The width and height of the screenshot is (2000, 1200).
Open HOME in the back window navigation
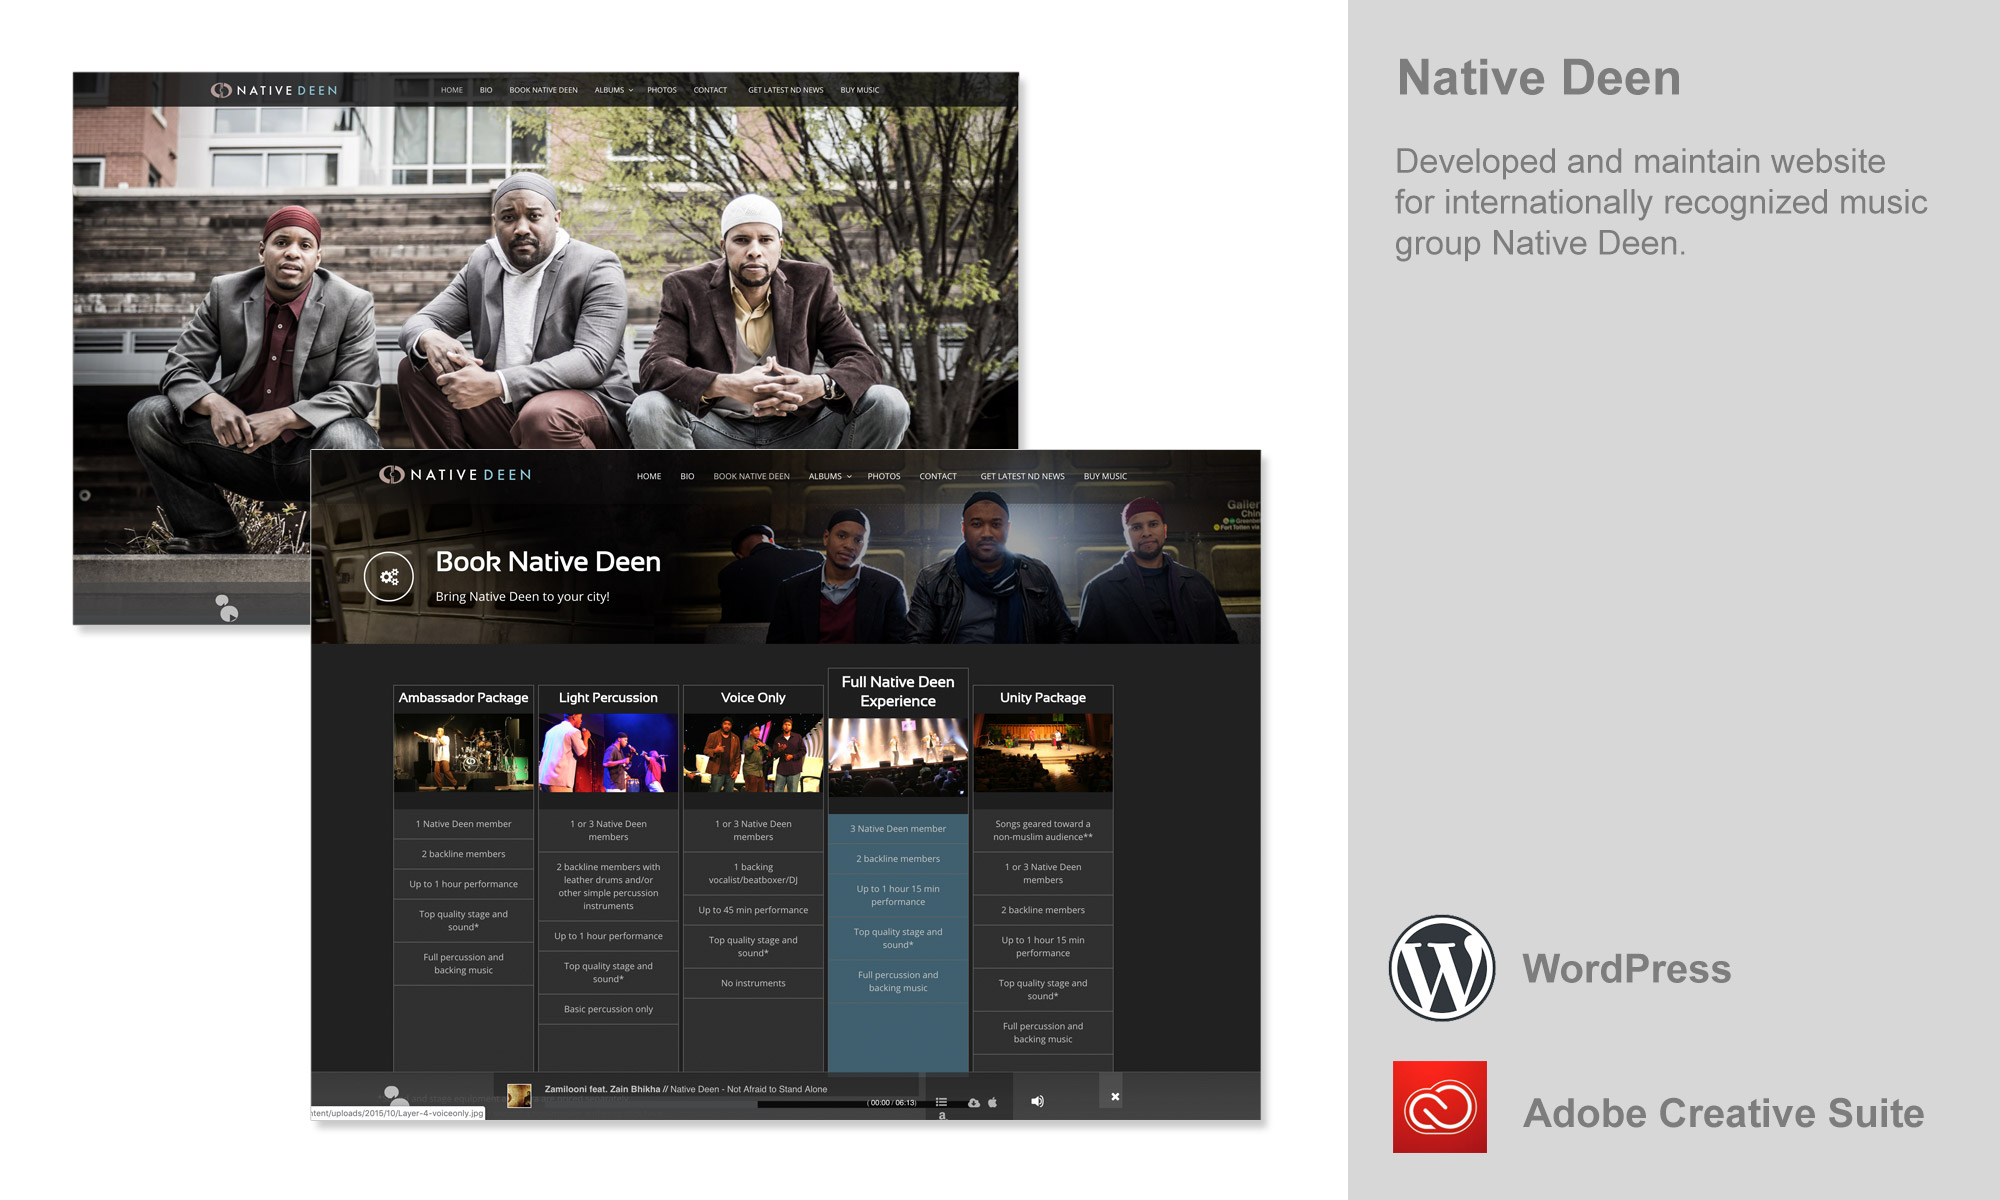(x=452, y=90)
